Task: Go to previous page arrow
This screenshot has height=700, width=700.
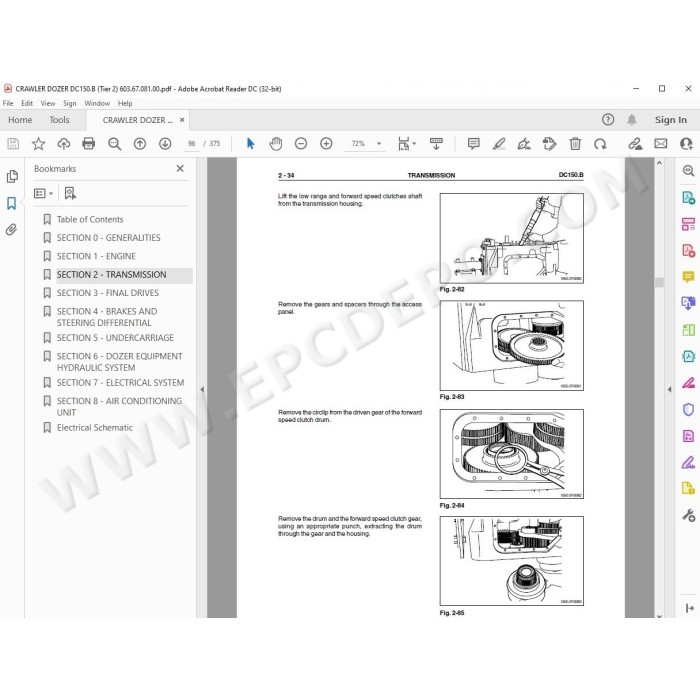Action: tap(140, 144)
